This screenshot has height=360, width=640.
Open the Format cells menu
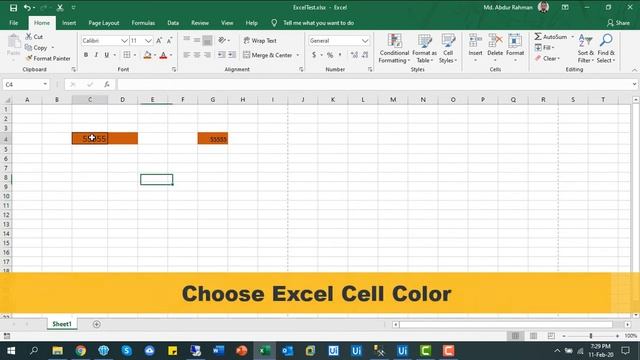coord(515,49)
